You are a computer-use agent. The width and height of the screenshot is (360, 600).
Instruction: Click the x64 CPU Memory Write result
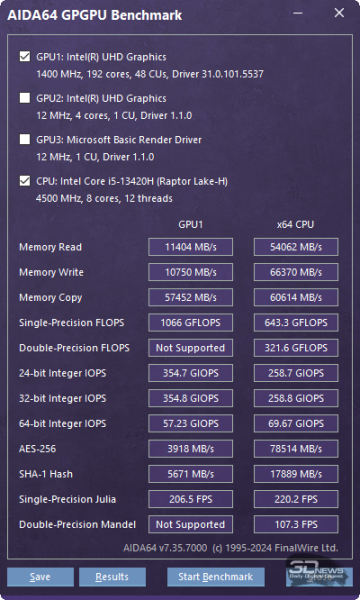(296, 272)
